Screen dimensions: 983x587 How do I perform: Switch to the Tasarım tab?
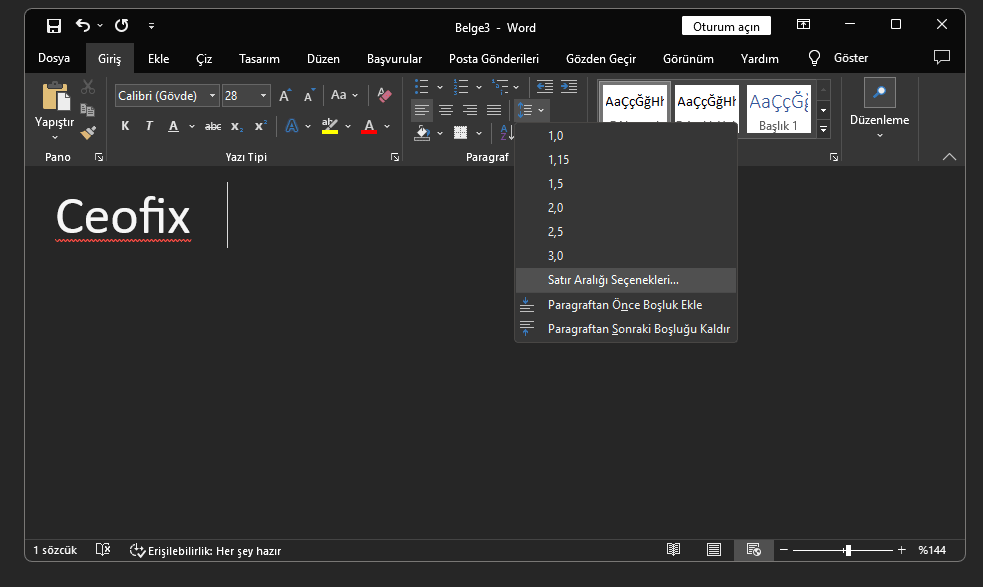point(260,59)
